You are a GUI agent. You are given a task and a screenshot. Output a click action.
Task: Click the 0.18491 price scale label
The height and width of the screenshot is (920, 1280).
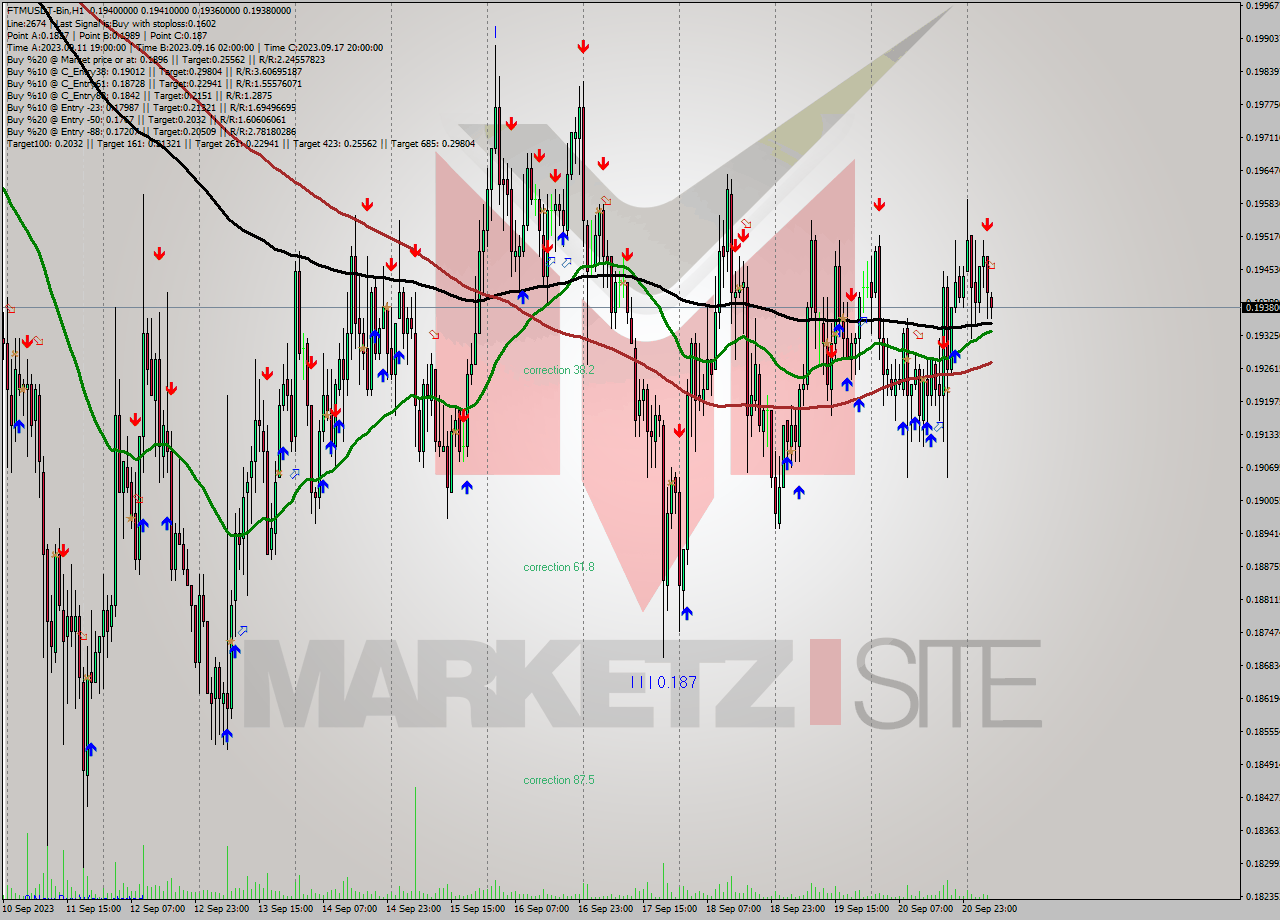point(1261,764)
